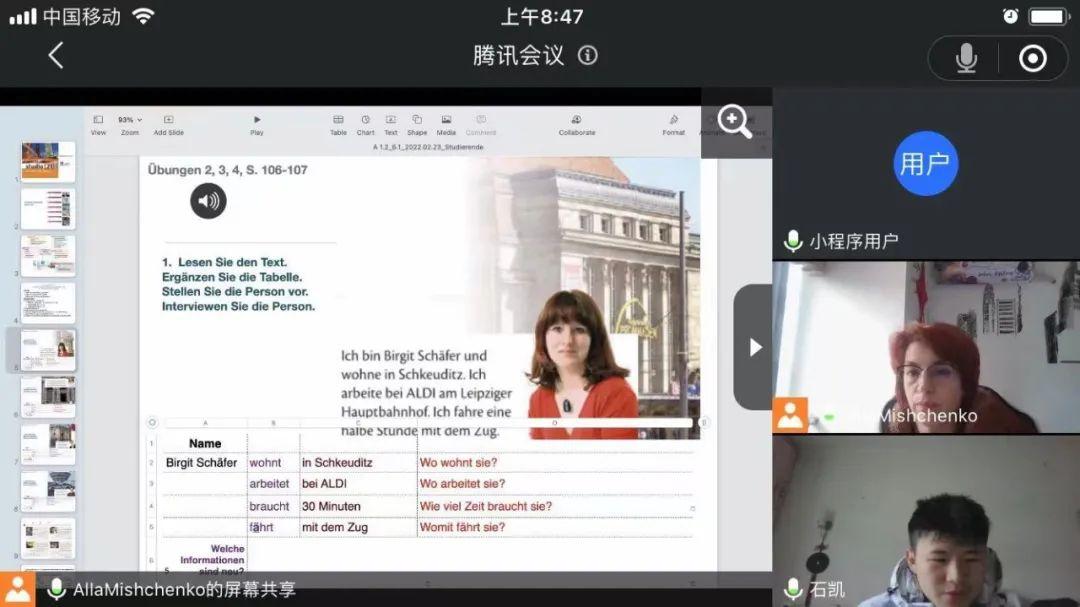
Task: Toggle the microphone in the top bar
Action: tap(965, 58)
